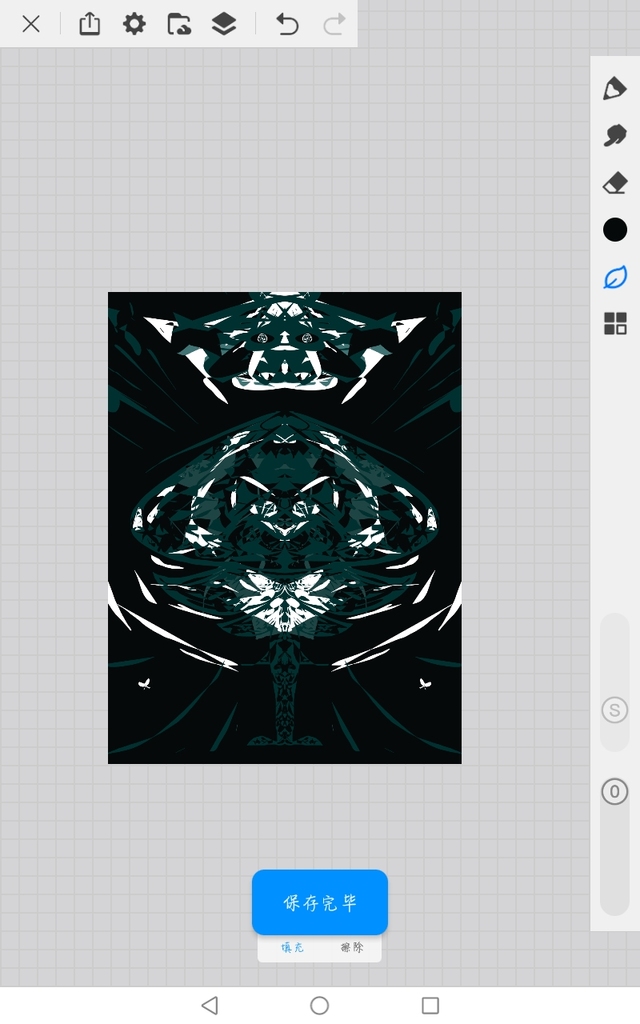
Task: Open the folder gallery icon
Action: click(x=179, y=24)
